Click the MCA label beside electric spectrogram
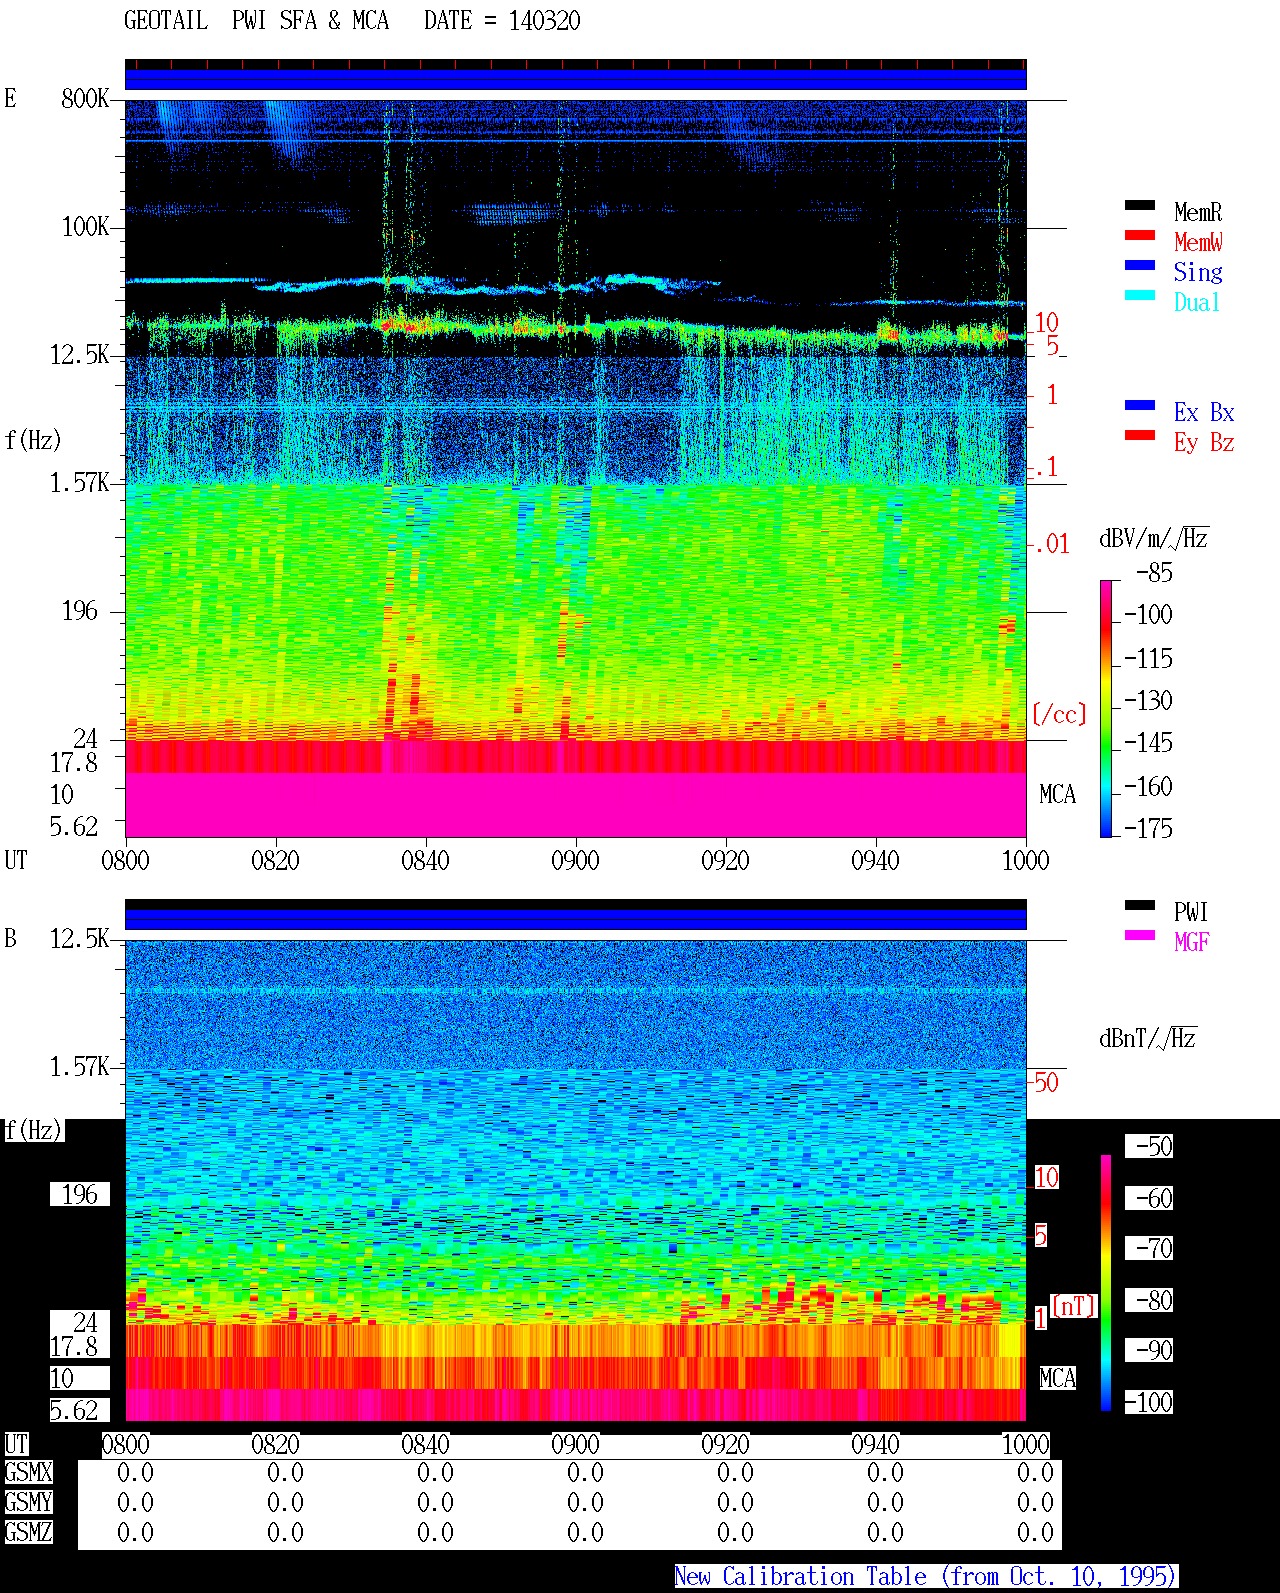 [1057, 794]
